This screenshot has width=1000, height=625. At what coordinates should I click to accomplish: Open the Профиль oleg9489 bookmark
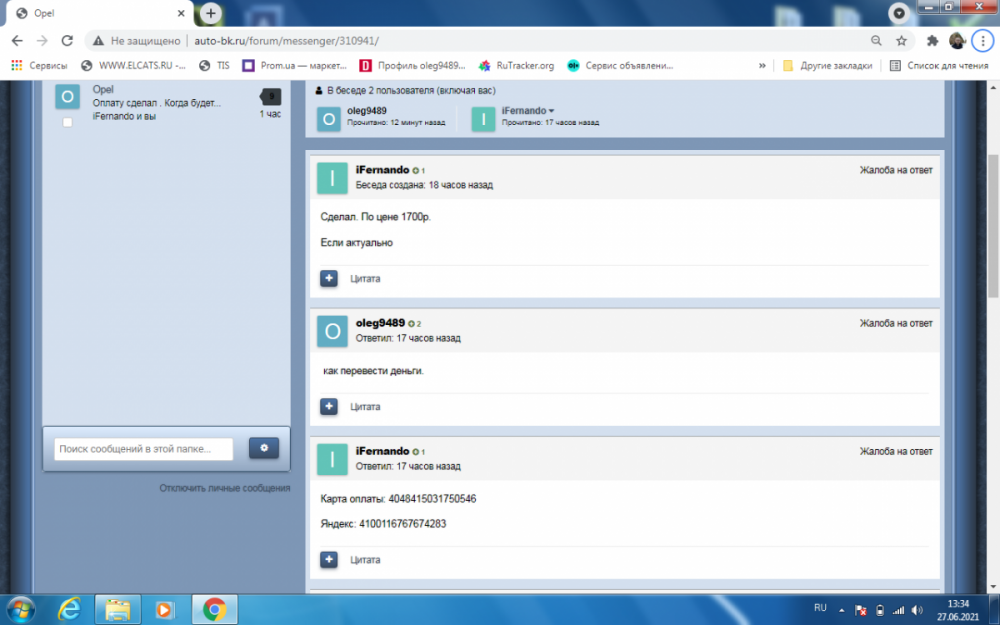[413, 65]
